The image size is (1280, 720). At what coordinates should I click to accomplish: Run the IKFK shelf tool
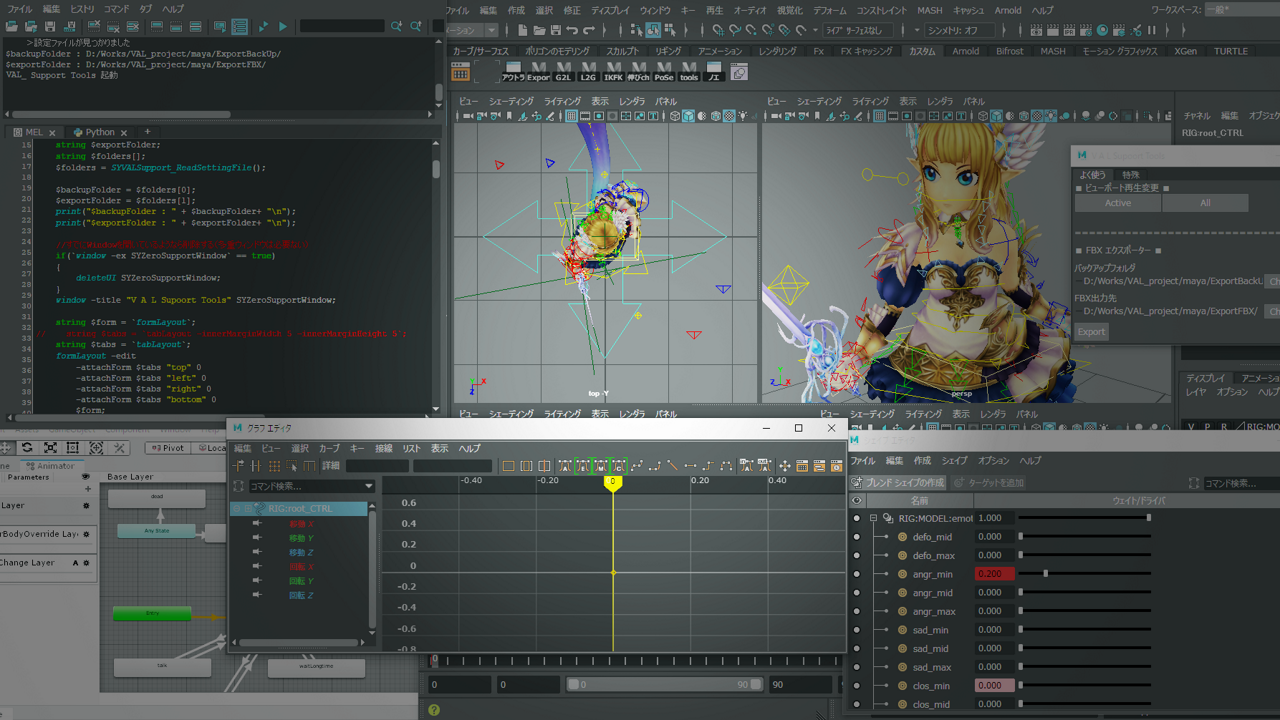(x=614, y=72)
